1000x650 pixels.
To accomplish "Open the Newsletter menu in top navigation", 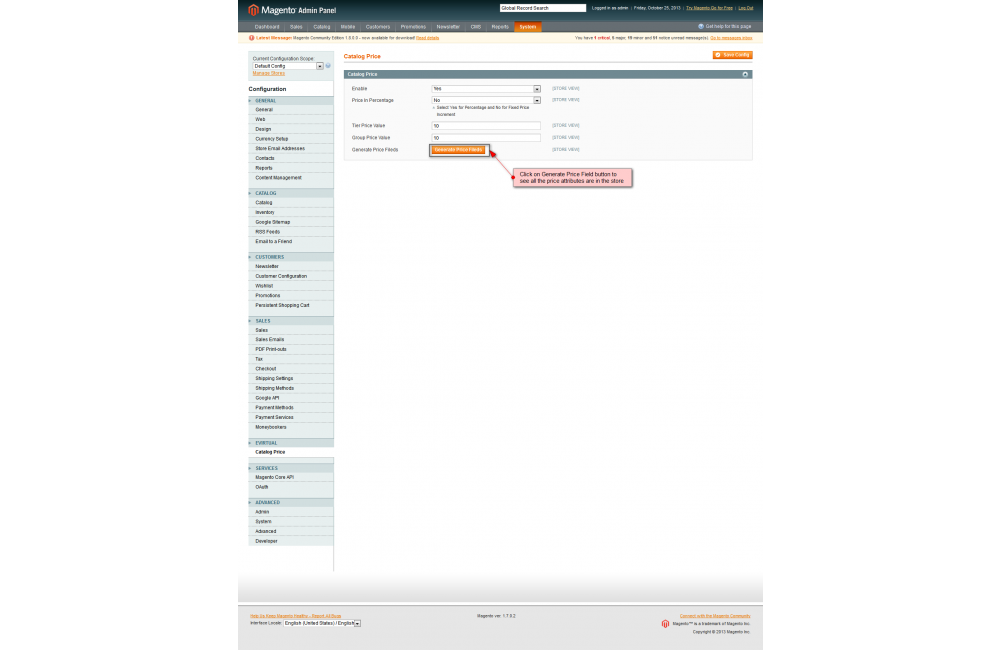I will pos(448,27).
